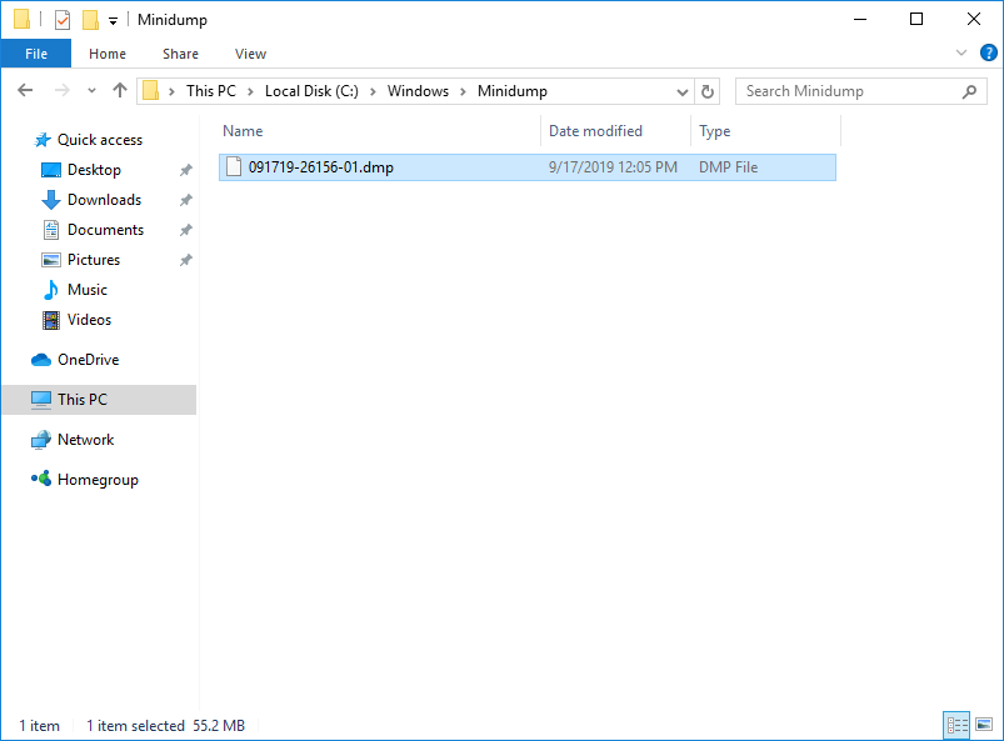Click the Help question mark icon
The width and height of the screenshot is (1004, 741).
988,53
